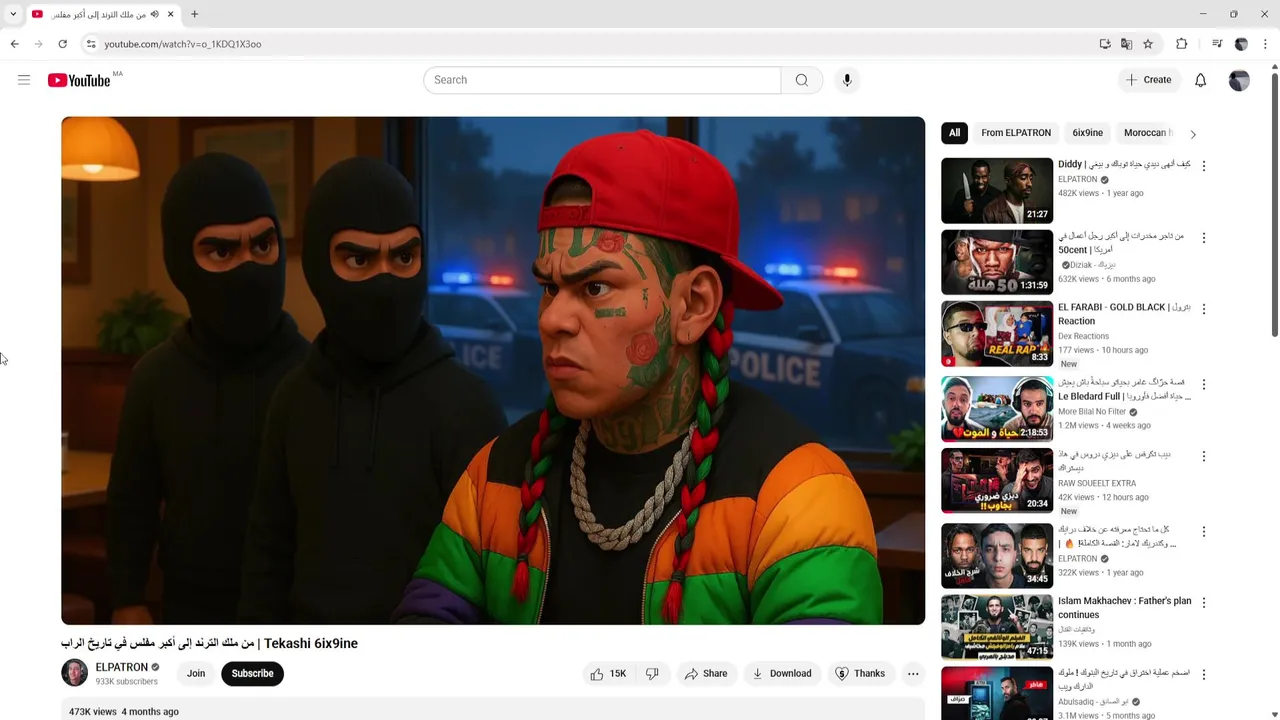Click the Dex Reactions channel name

1083,337
